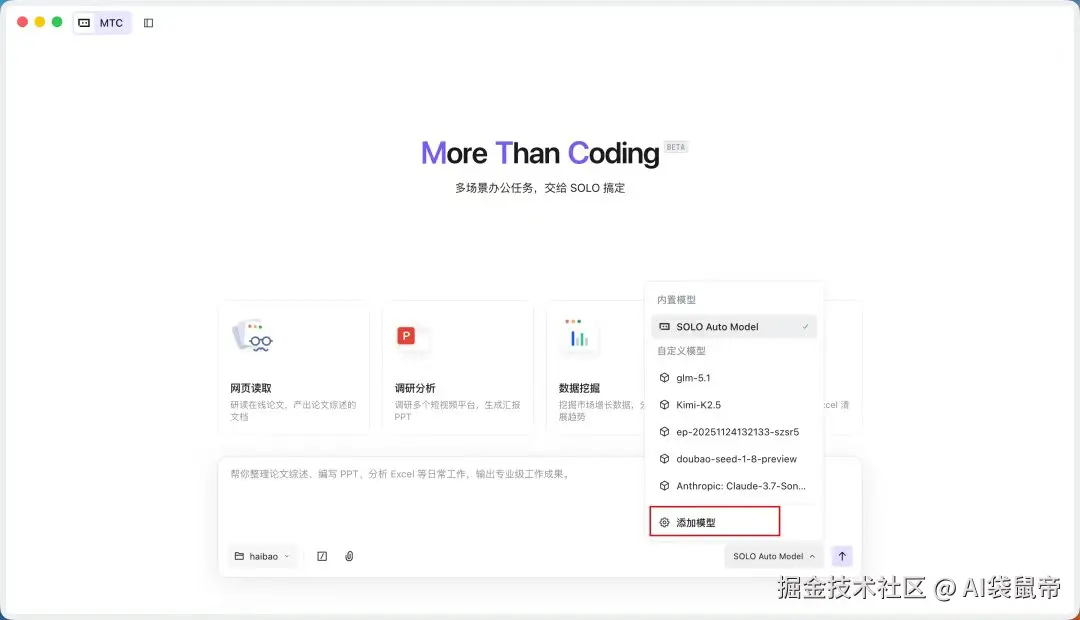This screenshot has width=1080, height=620.
Task: Click the send arrow button
Action: point(842,556)
